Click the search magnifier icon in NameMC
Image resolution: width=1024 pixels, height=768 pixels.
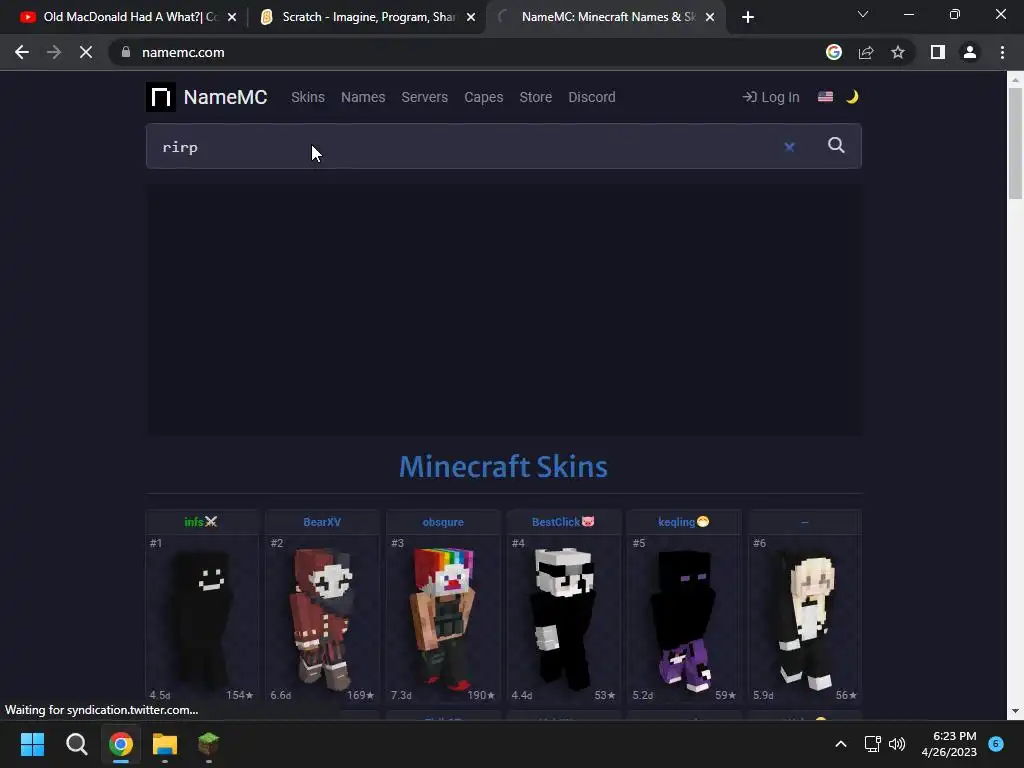tap(836, 146)
